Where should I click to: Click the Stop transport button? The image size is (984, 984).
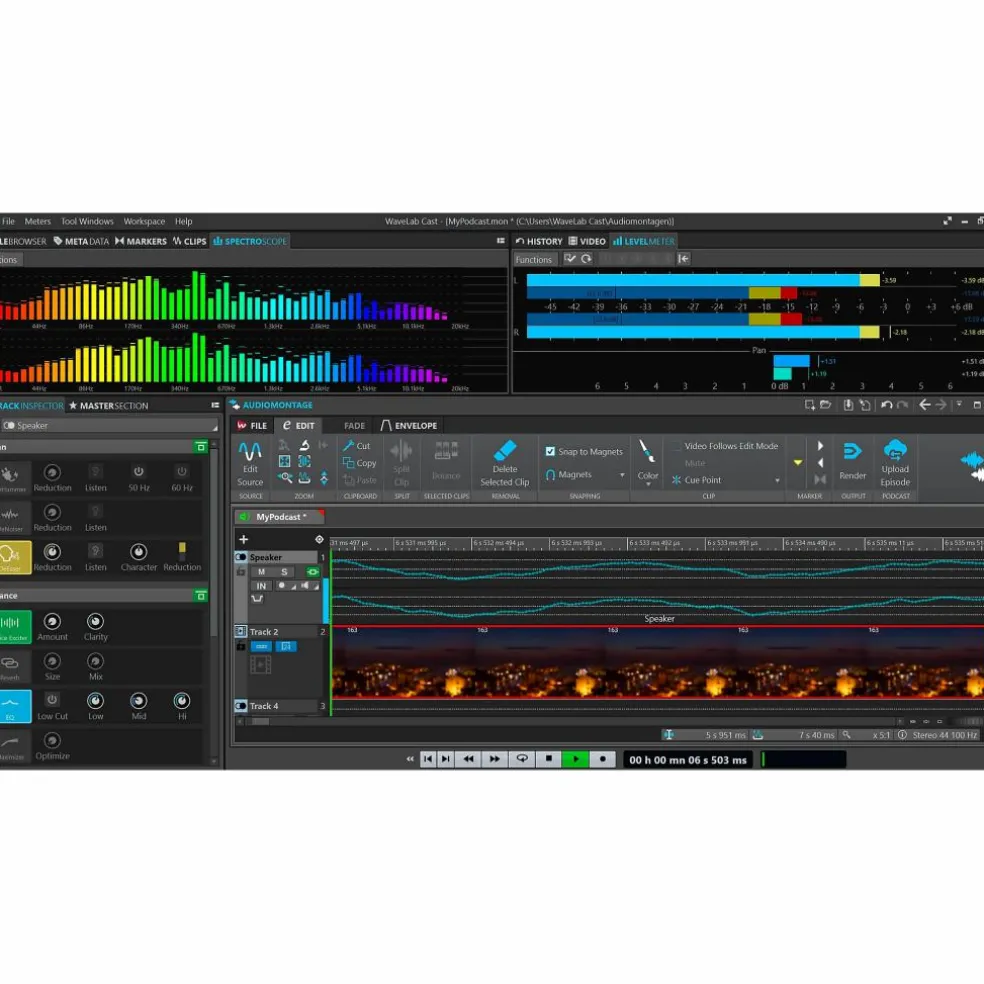click(x=549, y=759)
